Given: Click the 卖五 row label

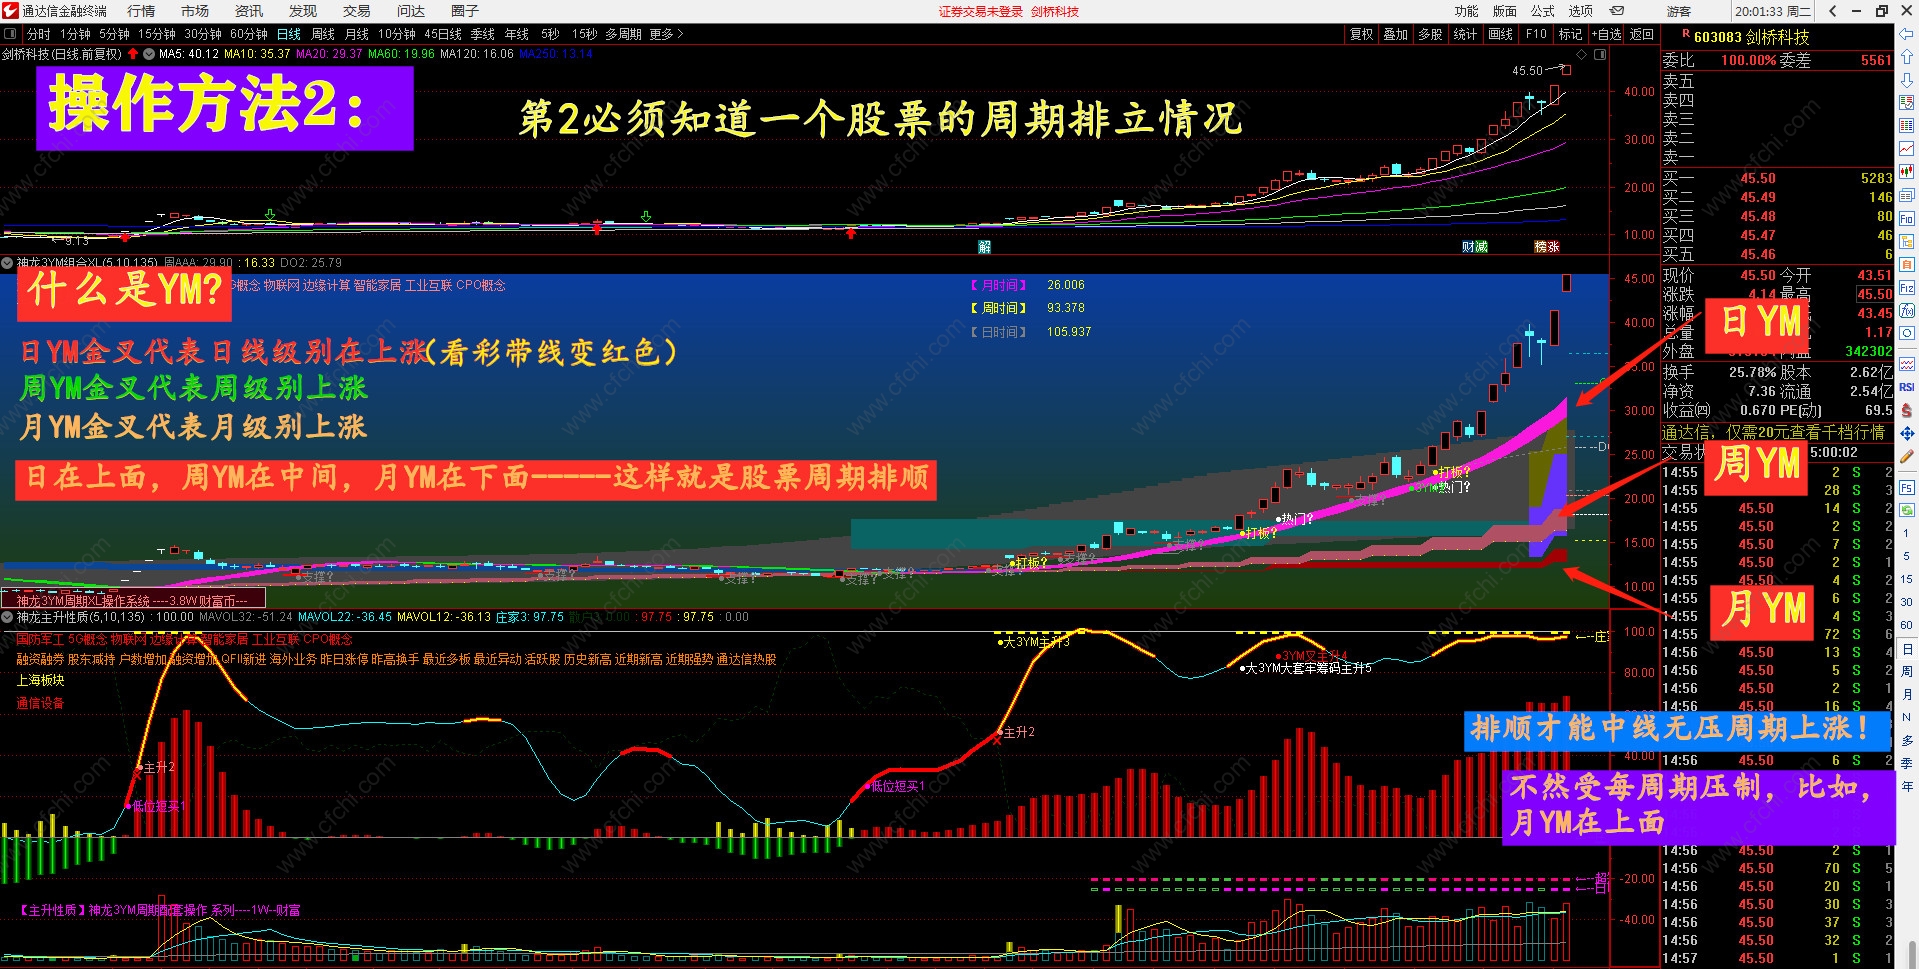Looking at the screenshot, I should click(1678, 81).
